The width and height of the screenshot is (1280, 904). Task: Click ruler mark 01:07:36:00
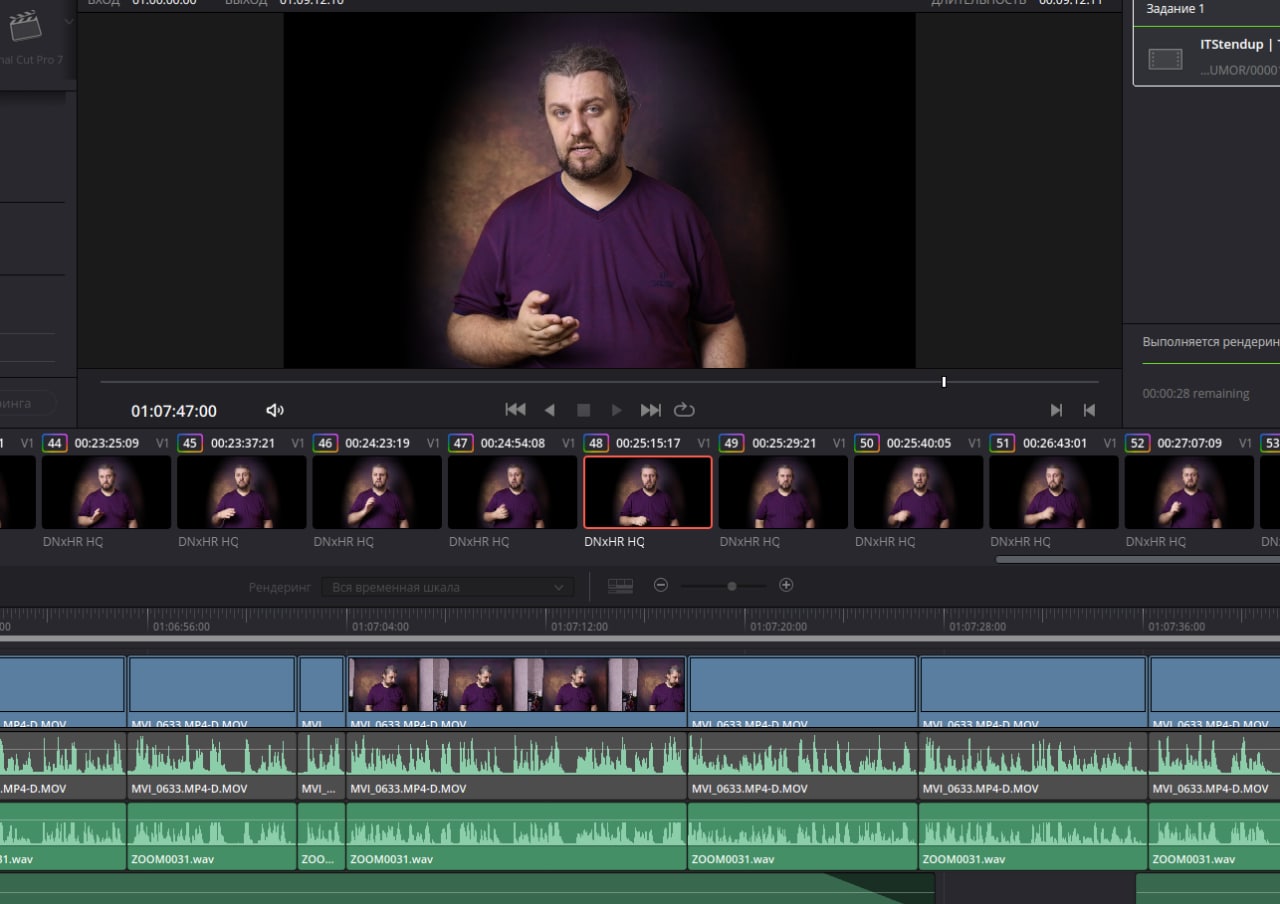coord(1177,627)
